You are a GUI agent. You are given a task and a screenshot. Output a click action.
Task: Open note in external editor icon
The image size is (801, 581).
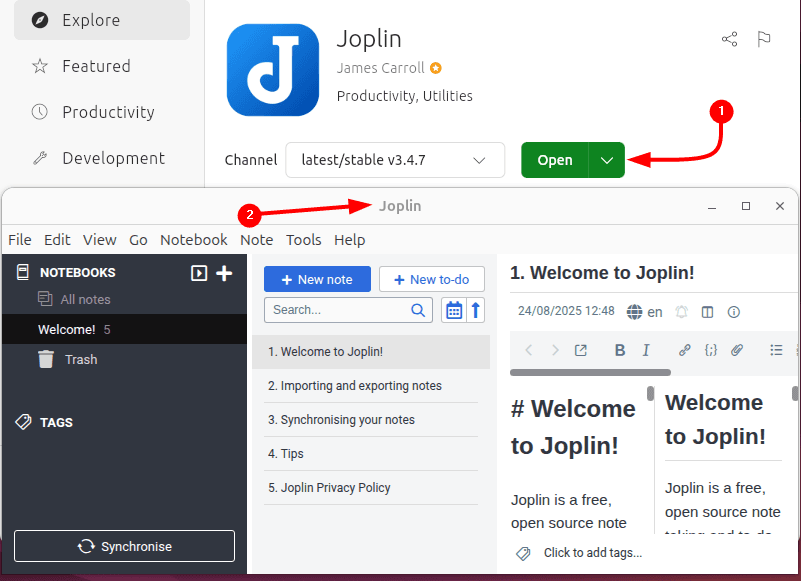[581, 350]
